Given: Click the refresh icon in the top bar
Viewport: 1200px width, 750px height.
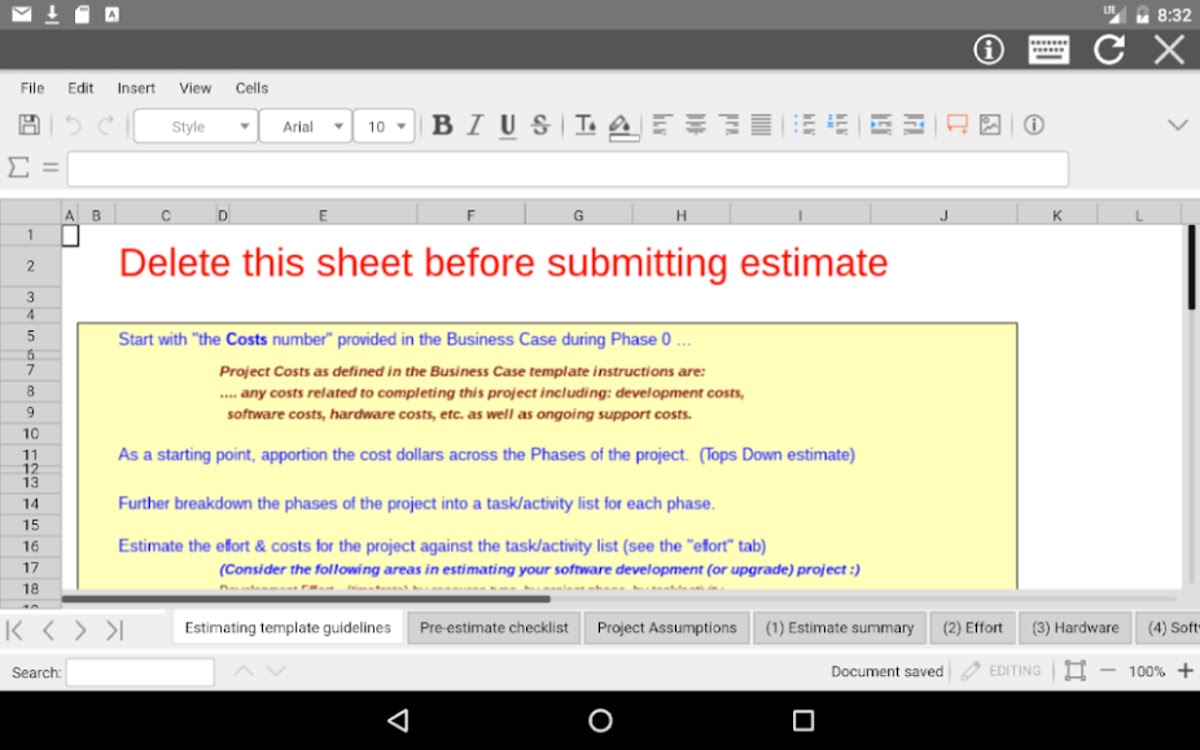Looking at the screenshot, I should coord(1108,50).
